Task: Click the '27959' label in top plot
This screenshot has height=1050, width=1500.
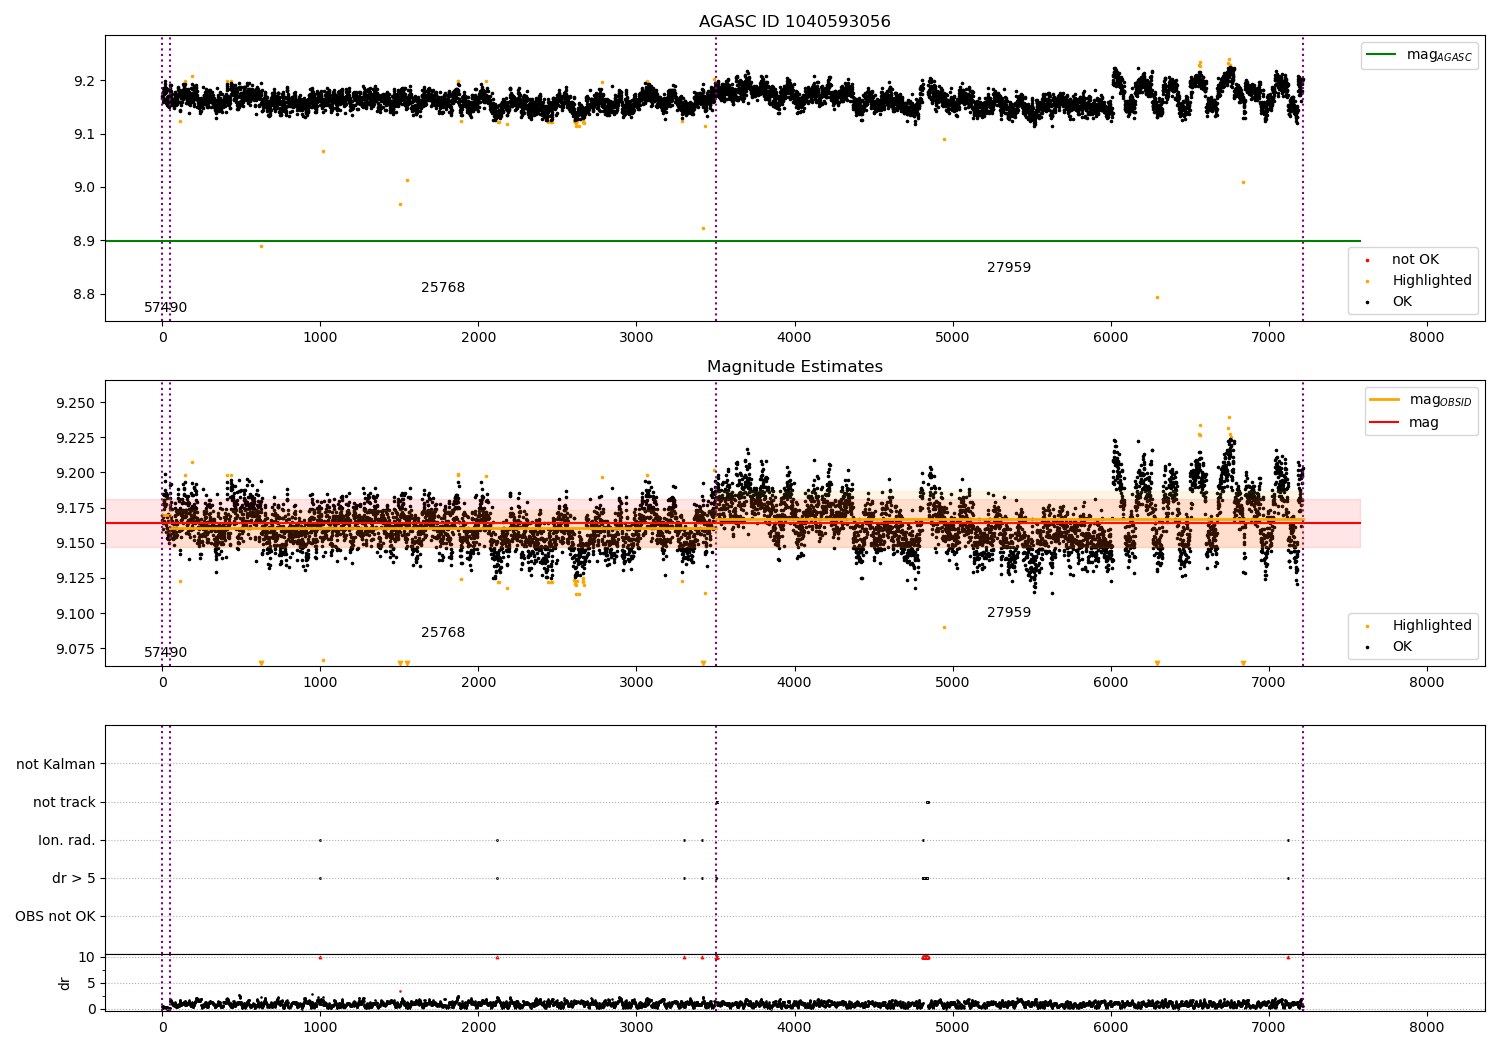Action: click(1009, 268)
